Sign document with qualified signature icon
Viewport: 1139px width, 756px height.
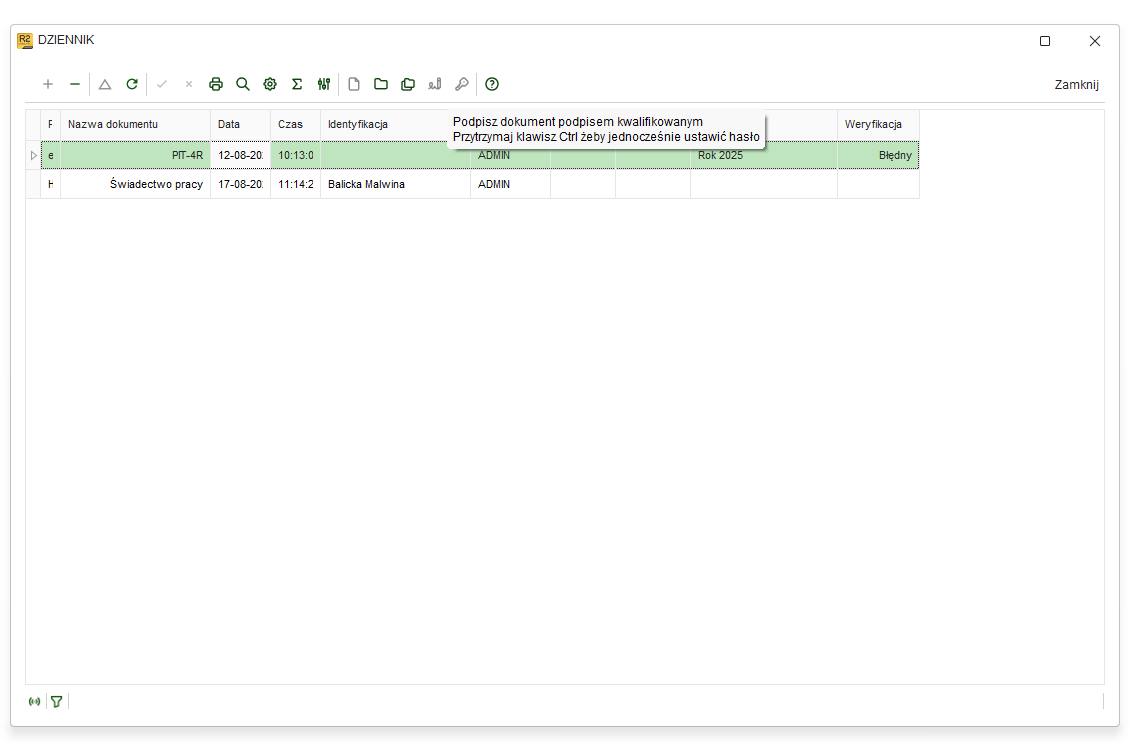(x=435, y=84)
